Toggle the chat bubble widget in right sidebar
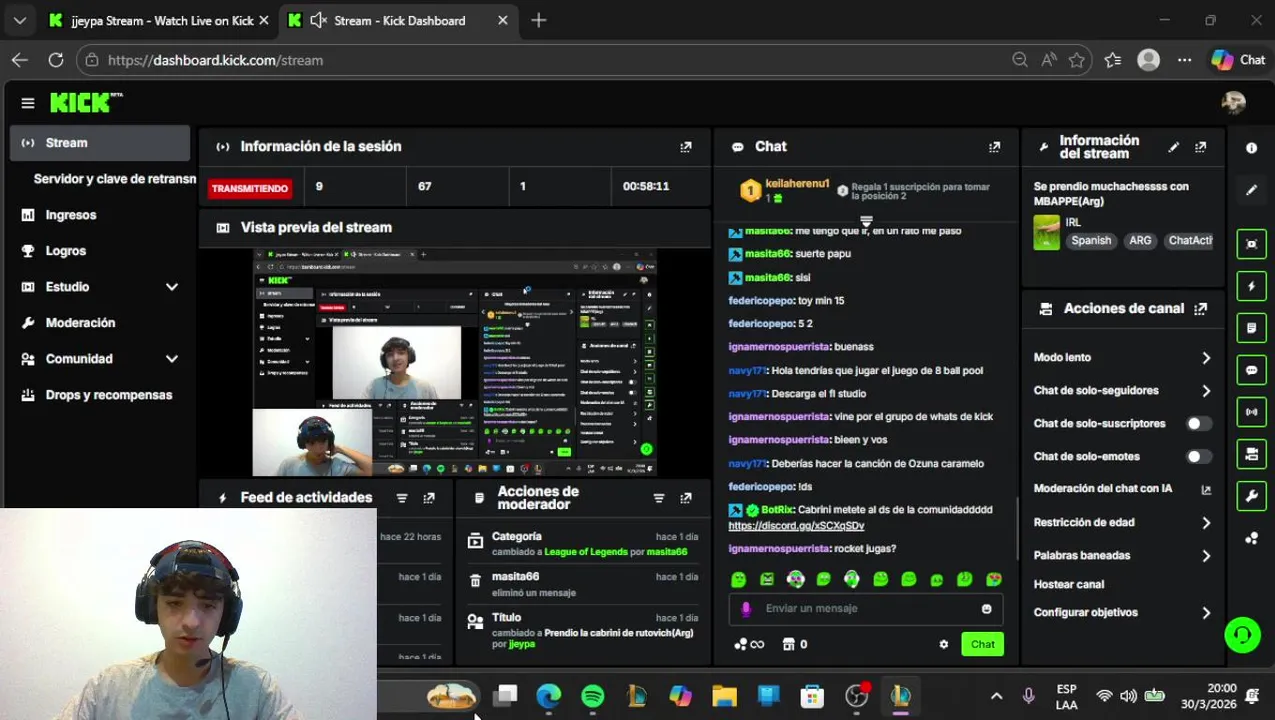Viewport: 1275px width, 720px height. [1251, 370]
